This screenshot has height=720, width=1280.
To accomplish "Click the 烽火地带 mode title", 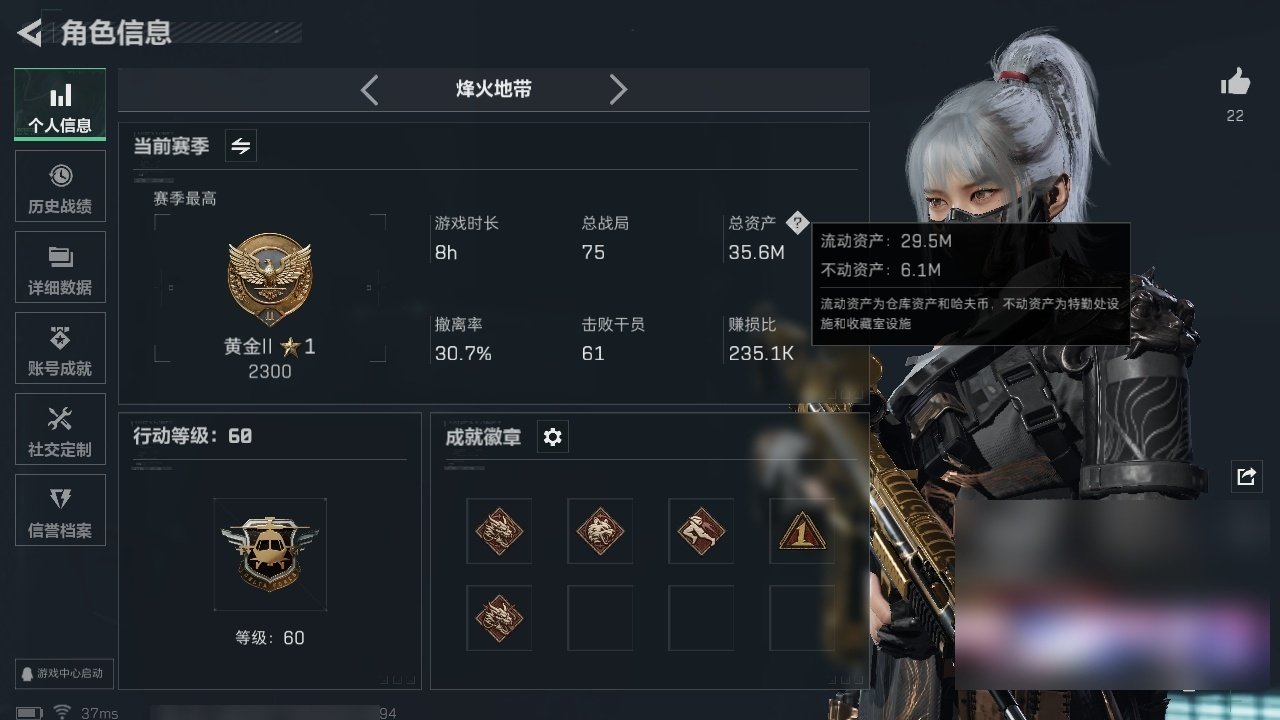I will pyautogui.click(x=494, y=89).
